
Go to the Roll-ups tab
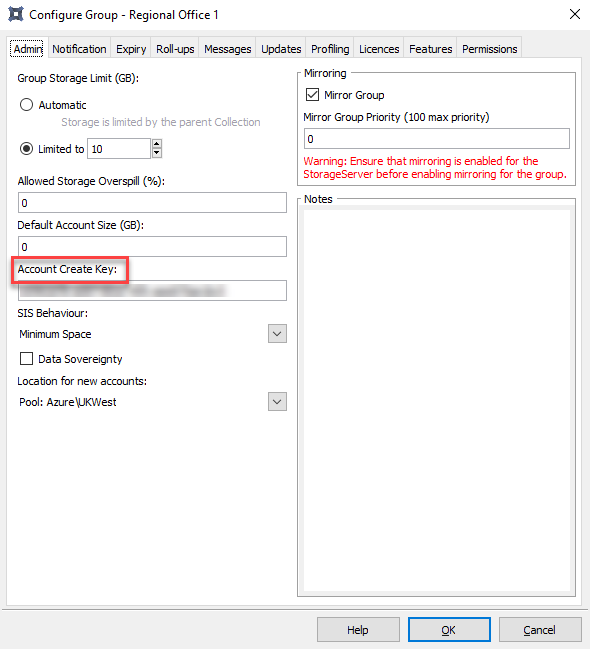(175, 49)
